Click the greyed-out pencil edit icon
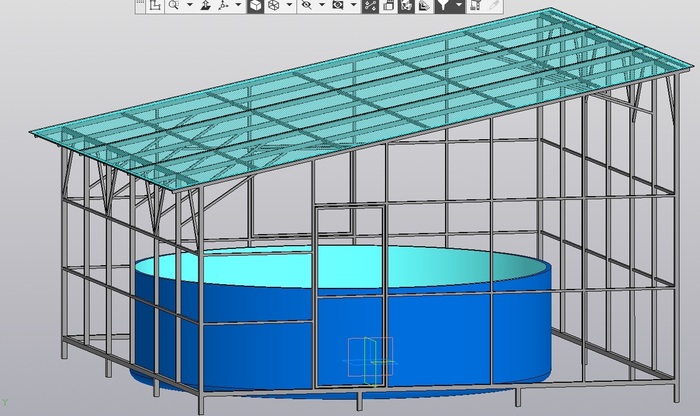 click(494, 5)
